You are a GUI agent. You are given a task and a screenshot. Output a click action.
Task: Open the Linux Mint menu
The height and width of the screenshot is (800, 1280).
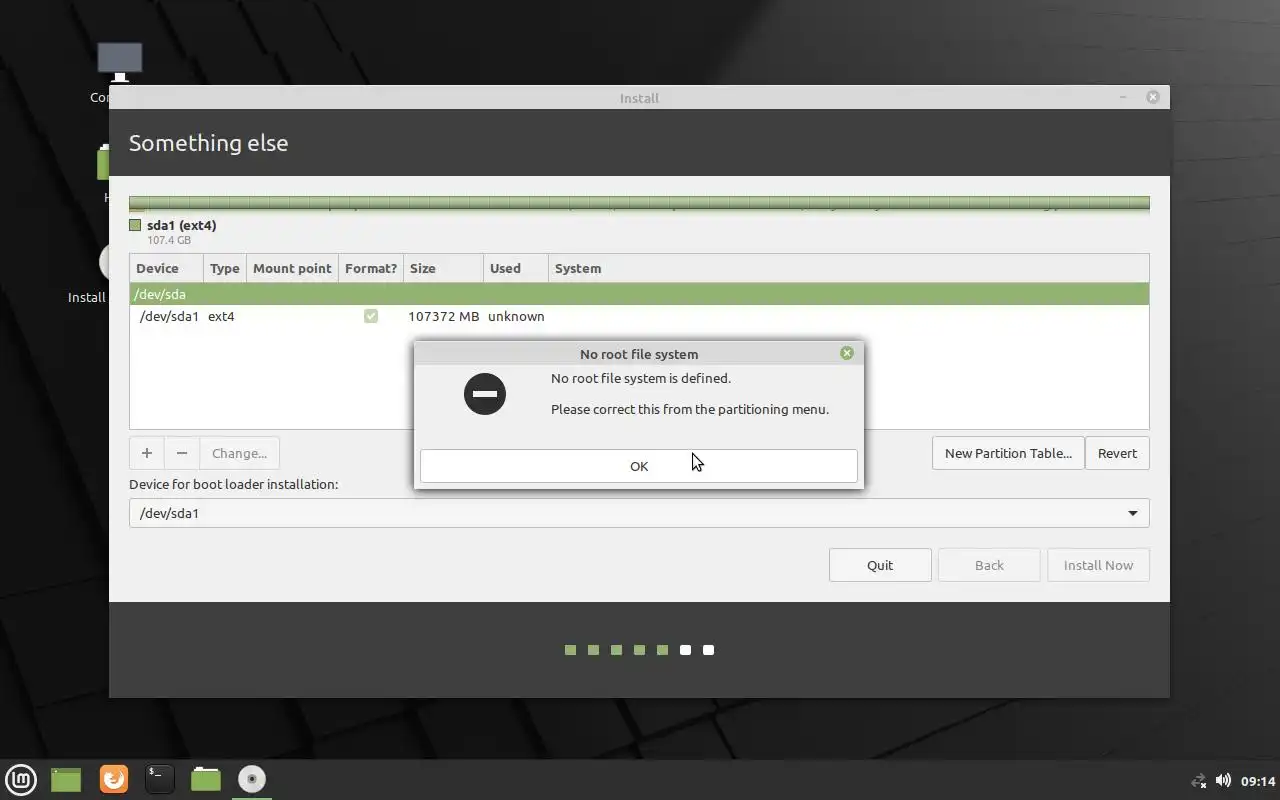click(21, 779)
